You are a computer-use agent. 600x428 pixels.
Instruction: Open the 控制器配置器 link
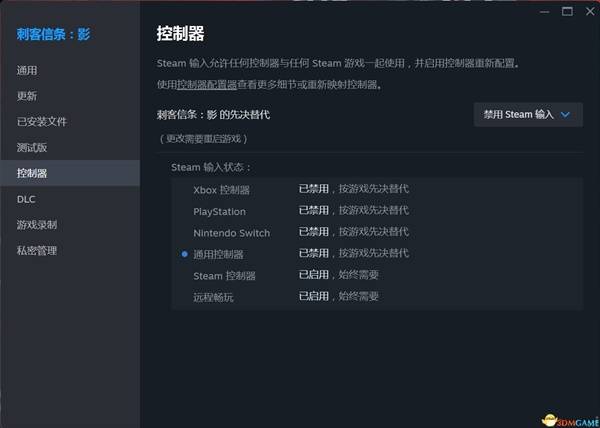tap(207, 84)
